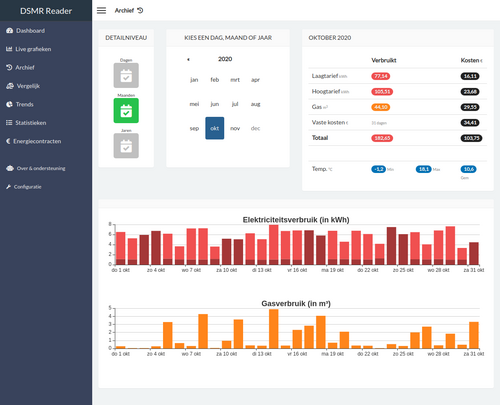This screenshot has height=405, width=500.
Task: Click the Configuratie wrench icon
Action: coord(9,187)
